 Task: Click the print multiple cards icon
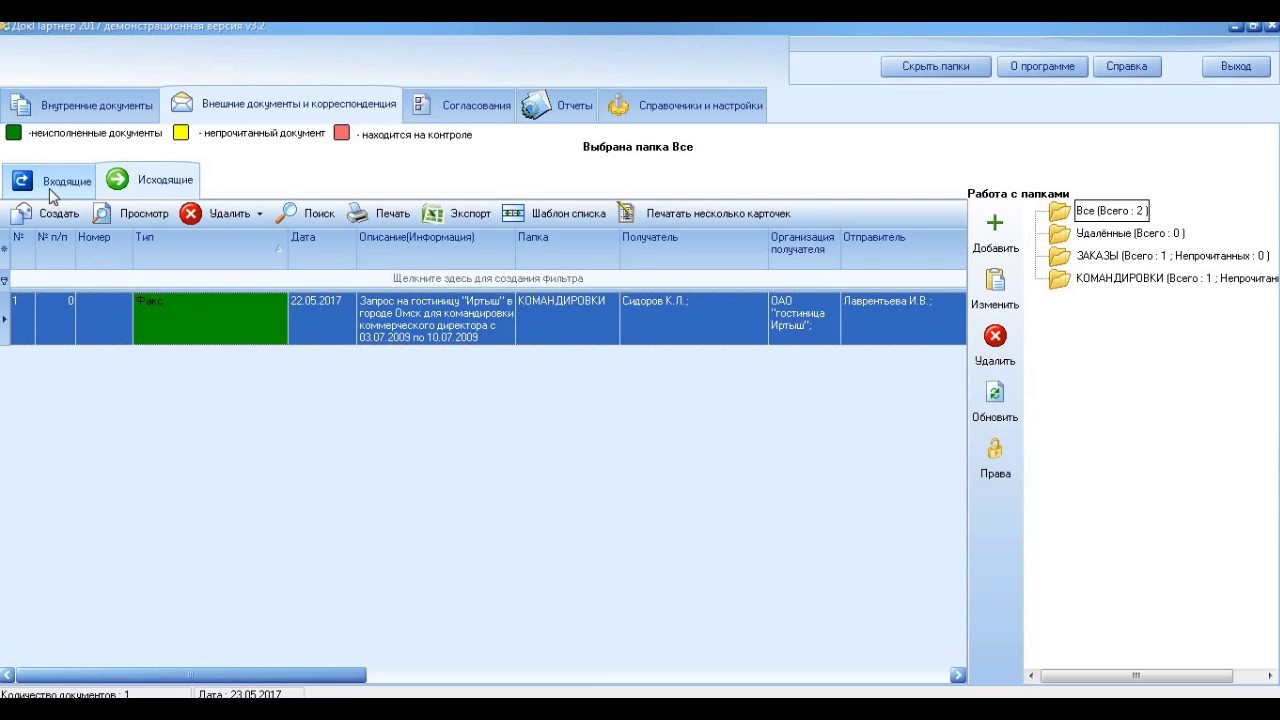pos(626,213)
